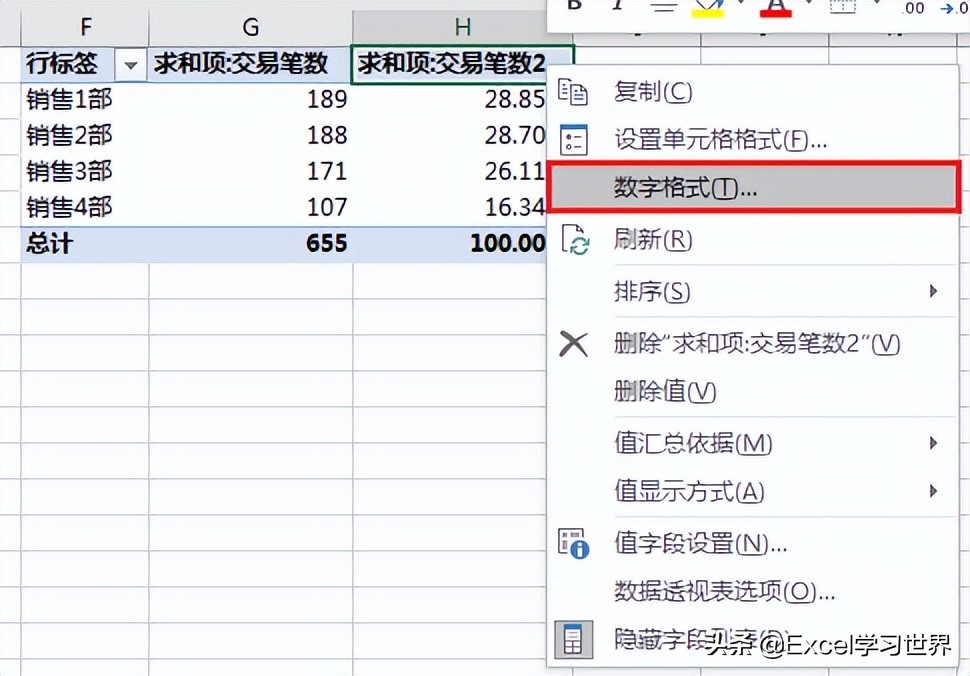Click the cell showing 26.11
The height and width of the screenshot is (676, 970).
[x=450, y=171]
